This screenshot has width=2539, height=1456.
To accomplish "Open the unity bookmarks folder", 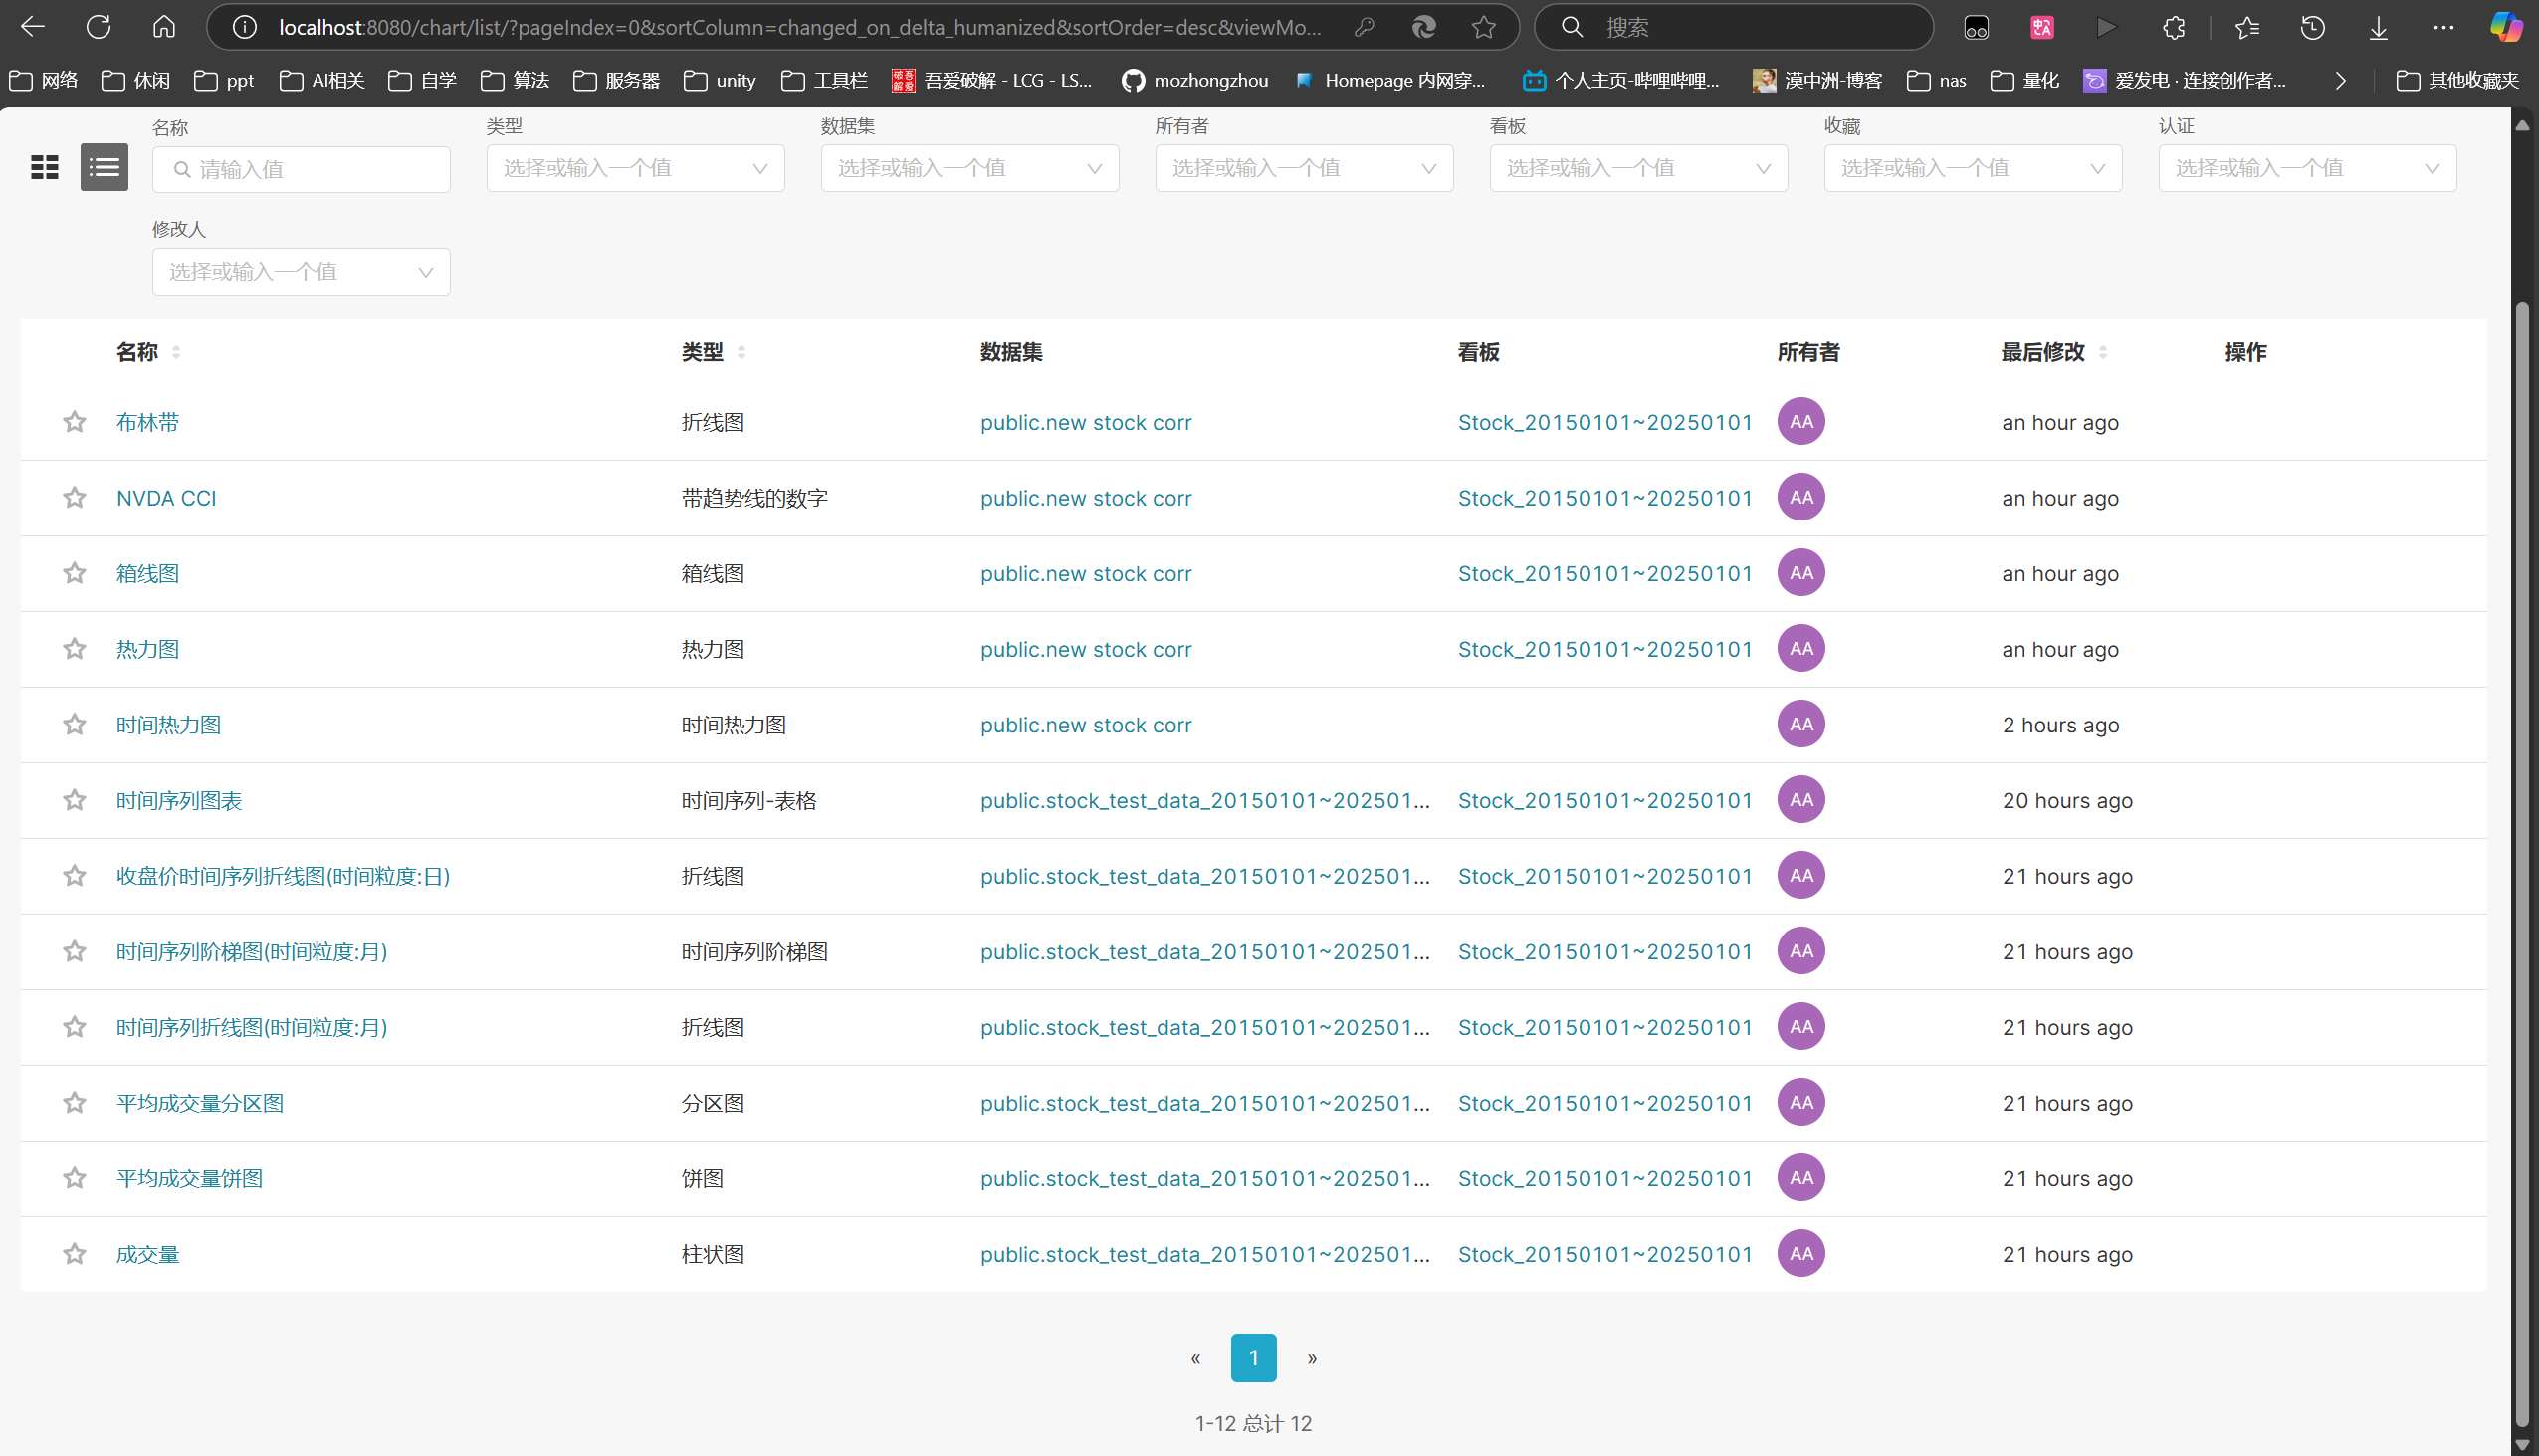I will point(720,80).
